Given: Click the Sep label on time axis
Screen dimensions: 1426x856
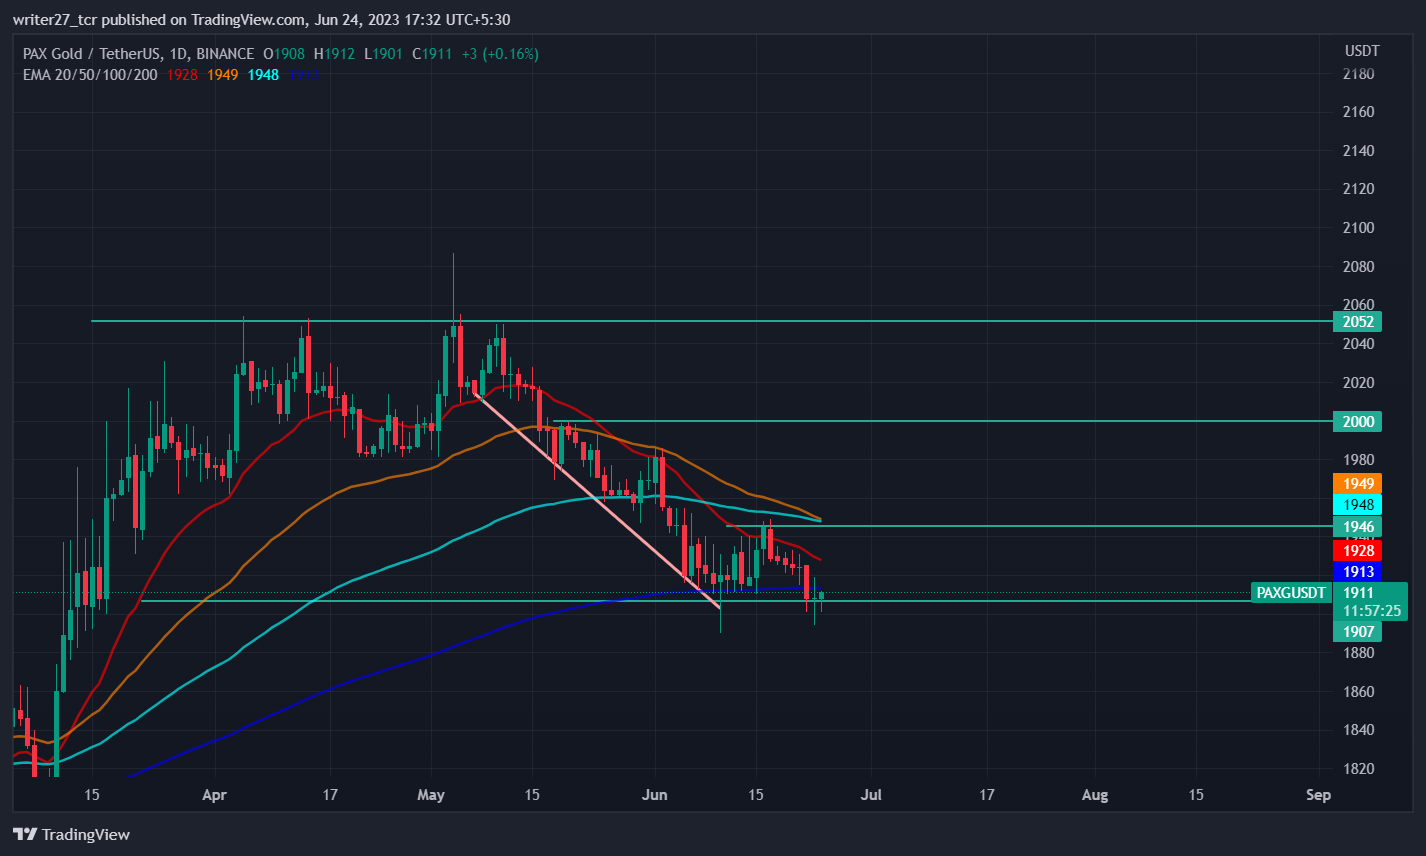Looking at the screenshot, I should click(1318, 795).
